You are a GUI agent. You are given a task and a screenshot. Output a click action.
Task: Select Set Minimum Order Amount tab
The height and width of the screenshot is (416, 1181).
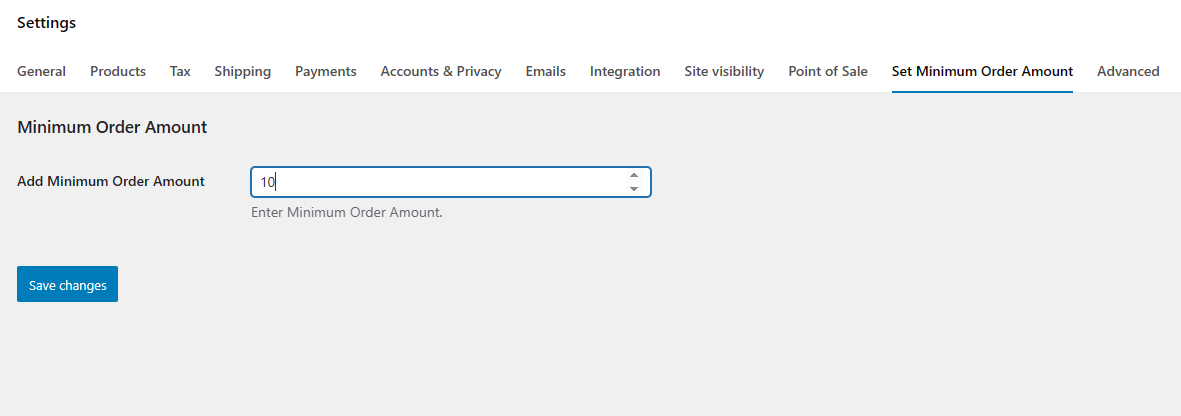point(982,71)
